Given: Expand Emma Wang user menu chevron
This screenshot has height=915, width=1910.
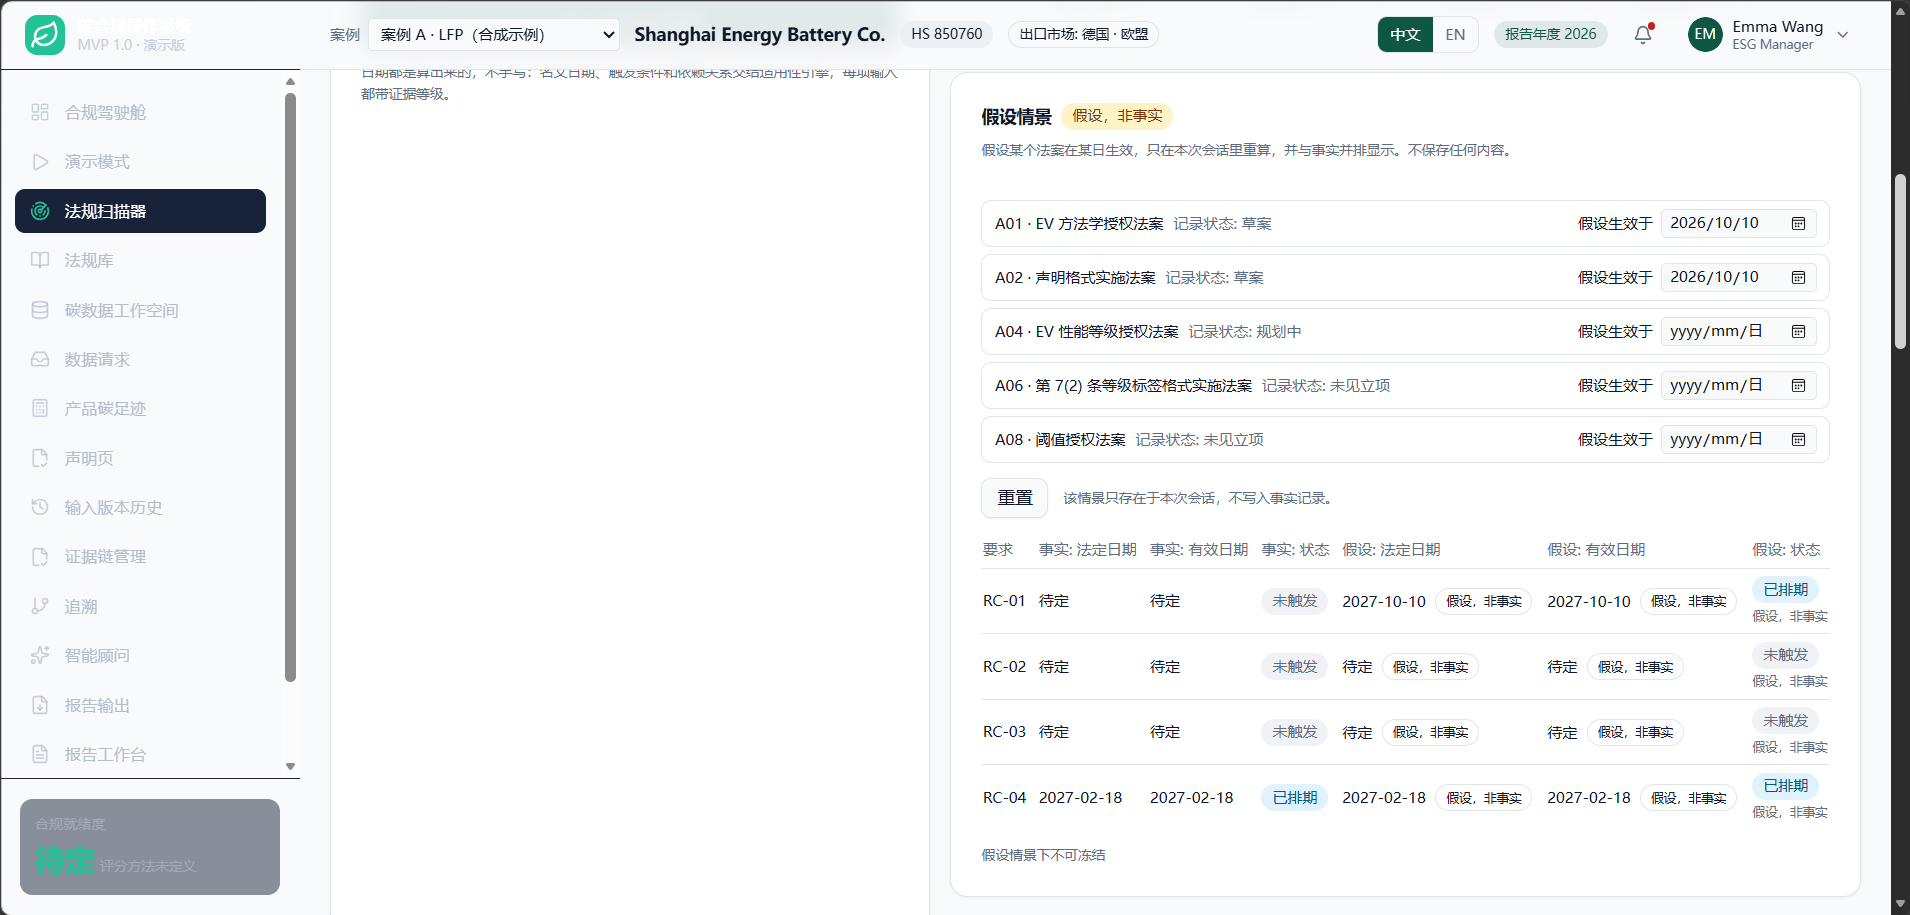Looking at the screenshot, I should [1843, 35].
